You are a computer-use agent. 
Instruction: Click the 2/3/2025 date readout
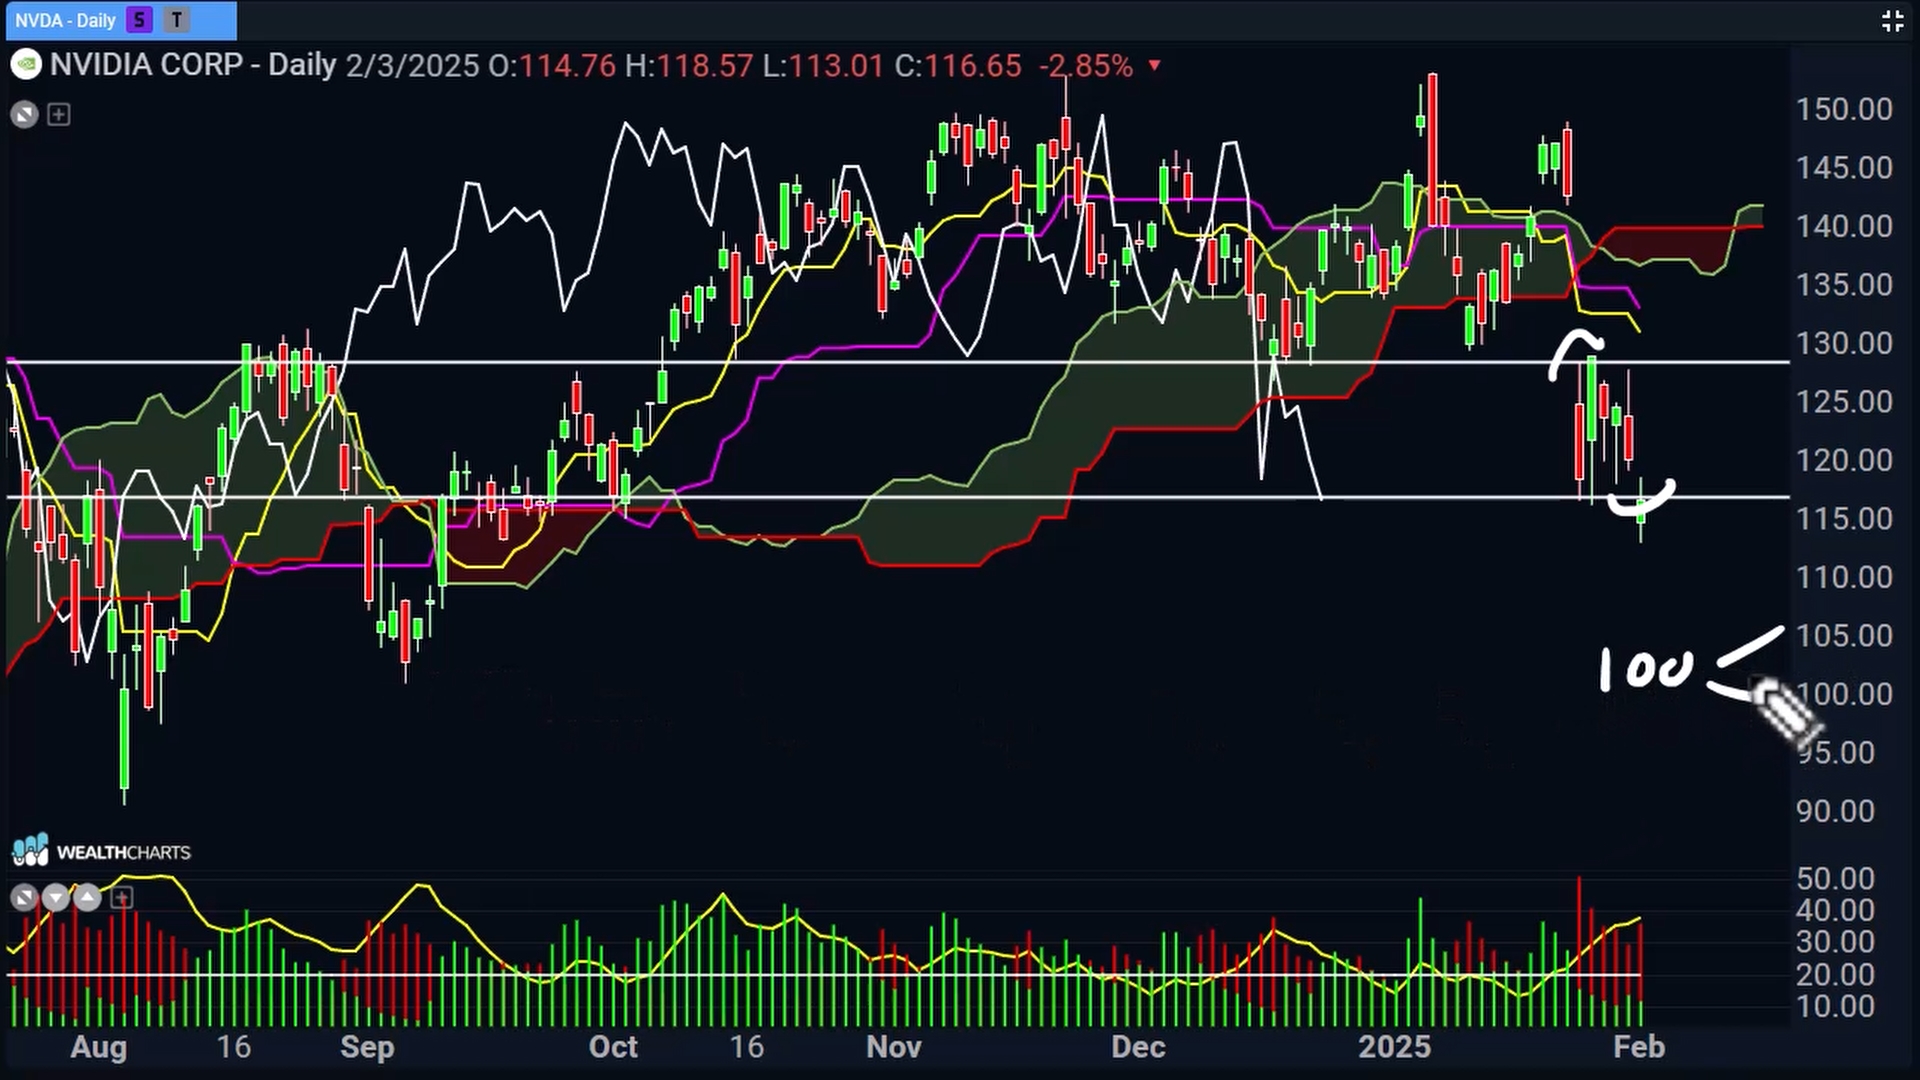coord(412,66)
